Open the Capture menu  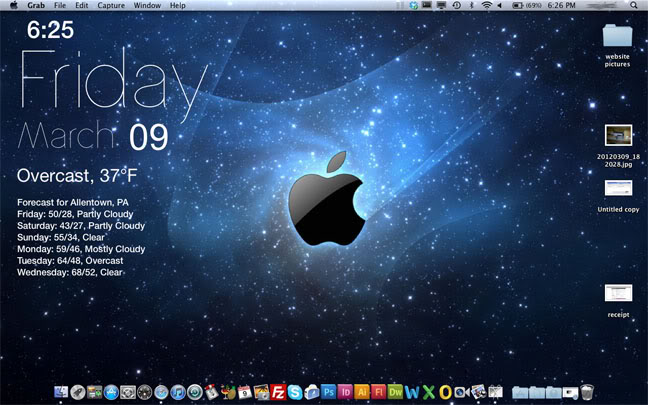click(111, 5)
